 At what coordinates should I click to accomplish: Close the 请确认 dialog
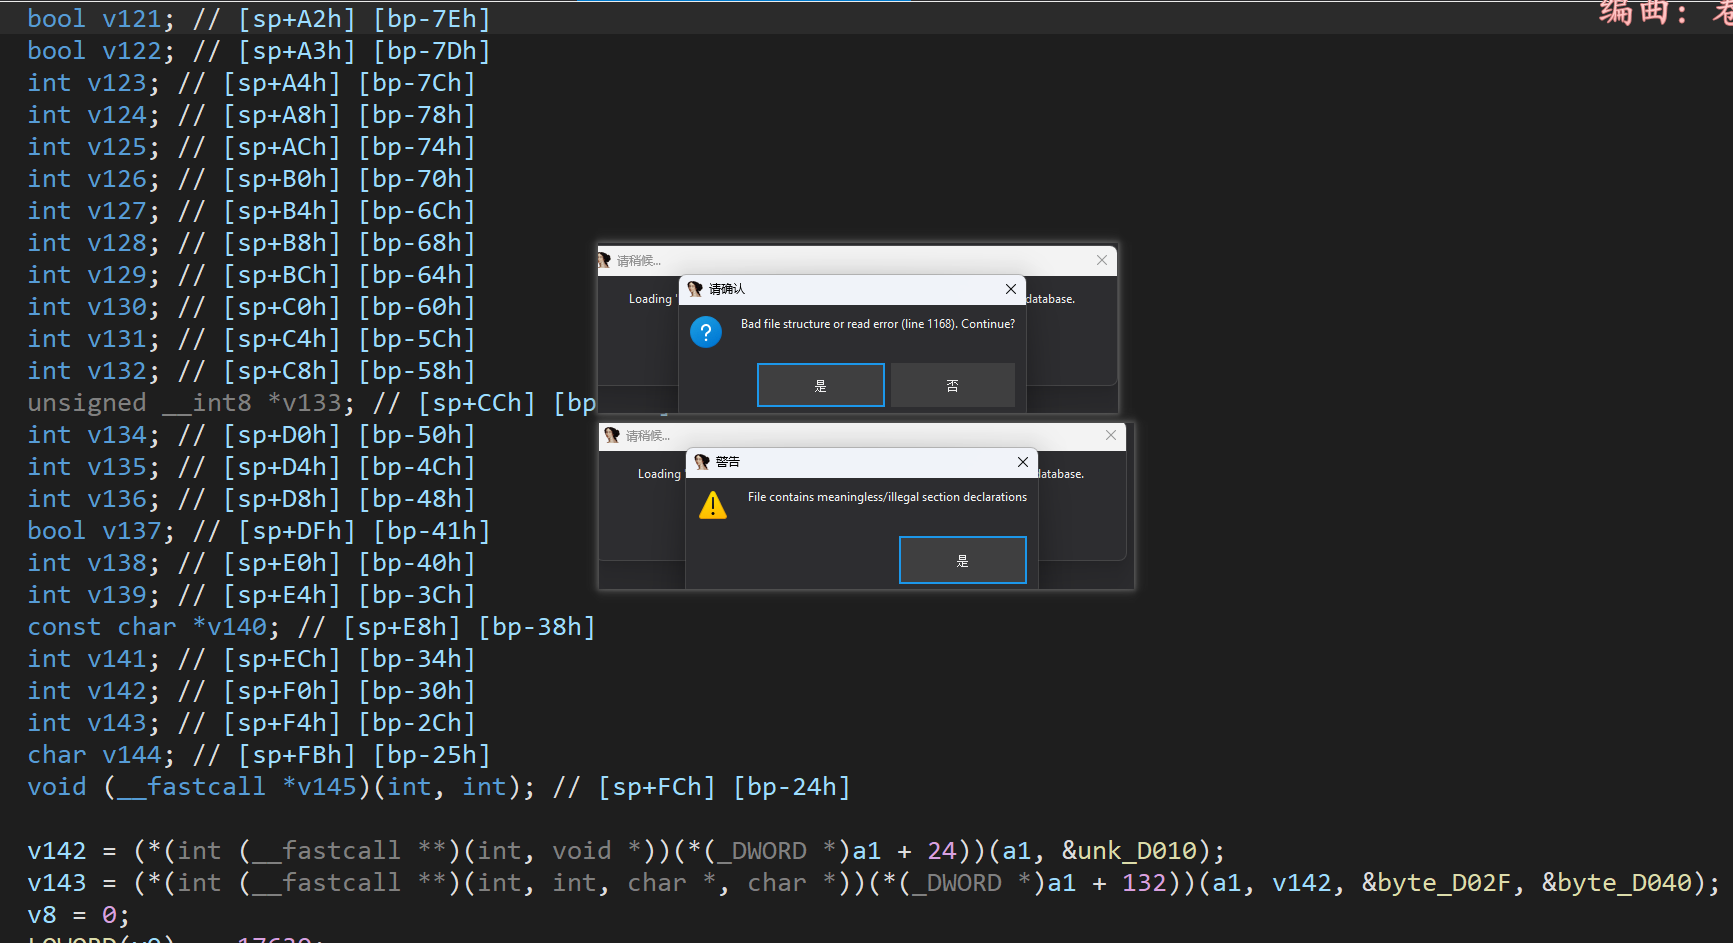point(1010,289)
